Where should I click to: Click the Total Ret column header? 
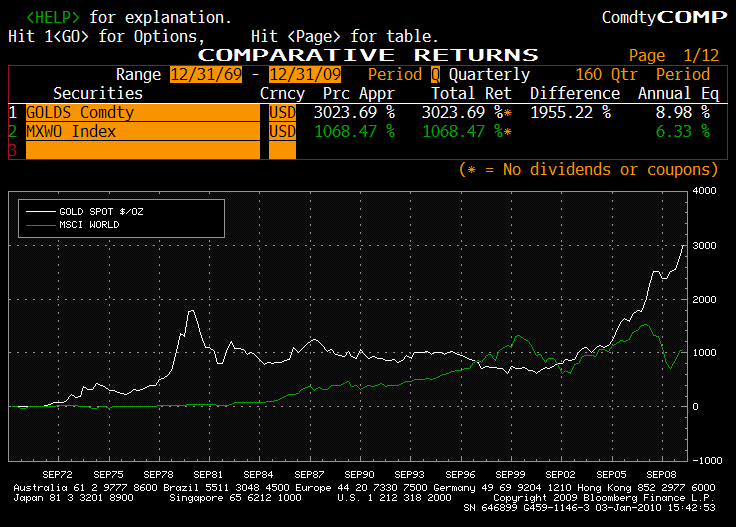(471, 93)
